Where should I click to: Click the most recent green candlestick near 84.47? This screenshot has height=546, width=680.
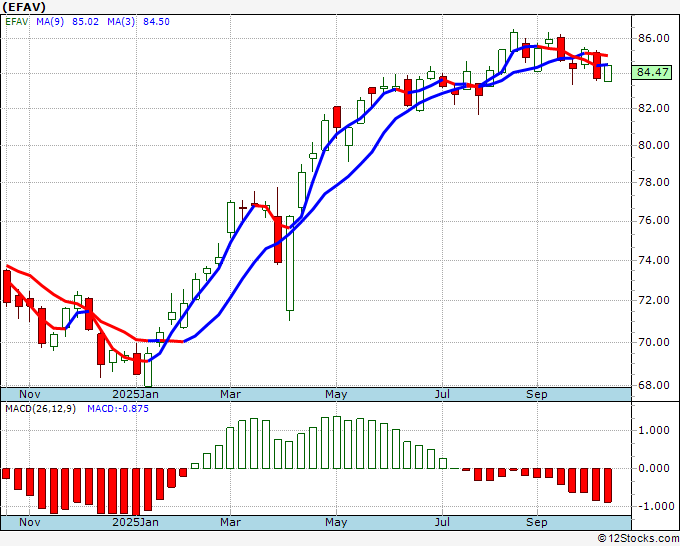(608, 73)
